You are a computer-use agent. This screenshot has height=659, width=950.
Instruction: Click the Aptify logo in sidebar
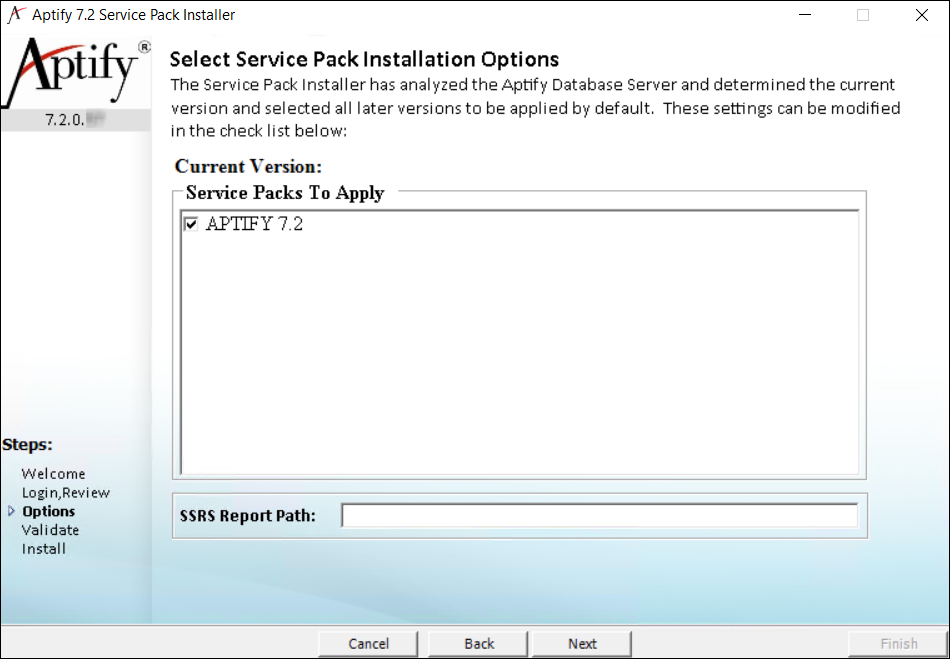click(x=75, y=71)
